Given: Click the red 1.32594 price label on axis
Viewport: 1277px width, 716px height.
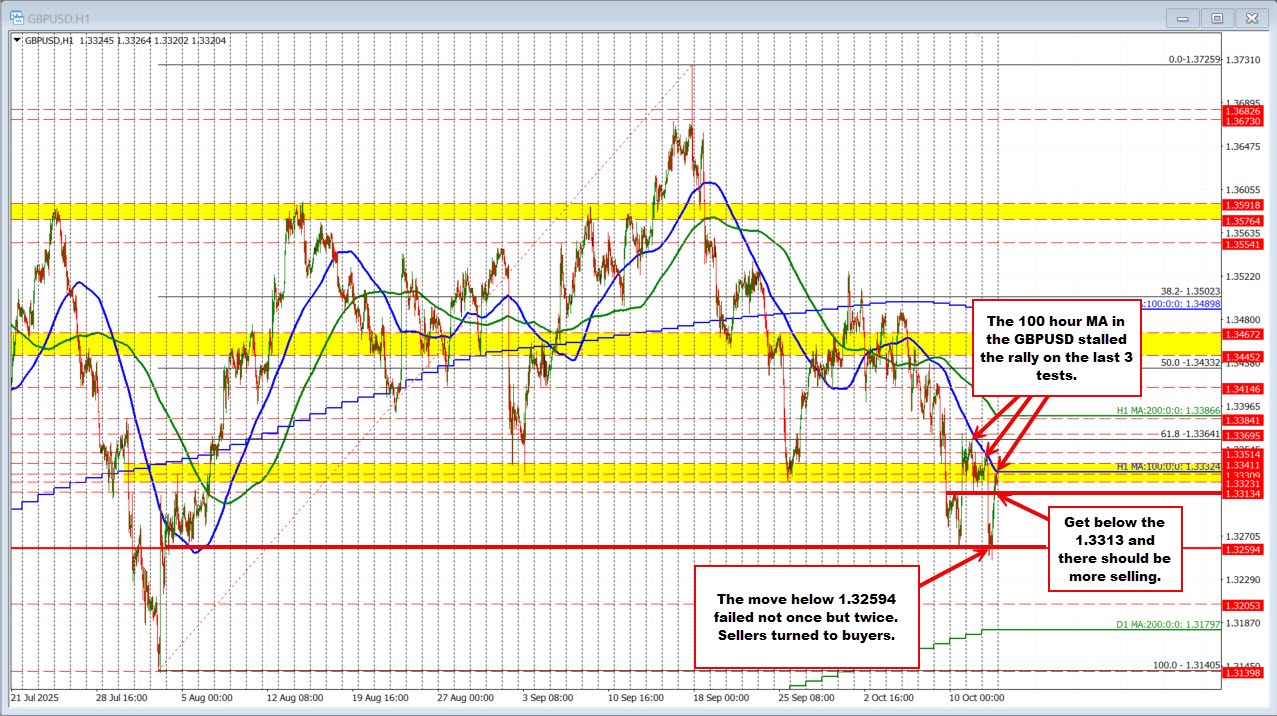Looking at the screenshot, I should pyautogui.click(x=1244, y=549).
